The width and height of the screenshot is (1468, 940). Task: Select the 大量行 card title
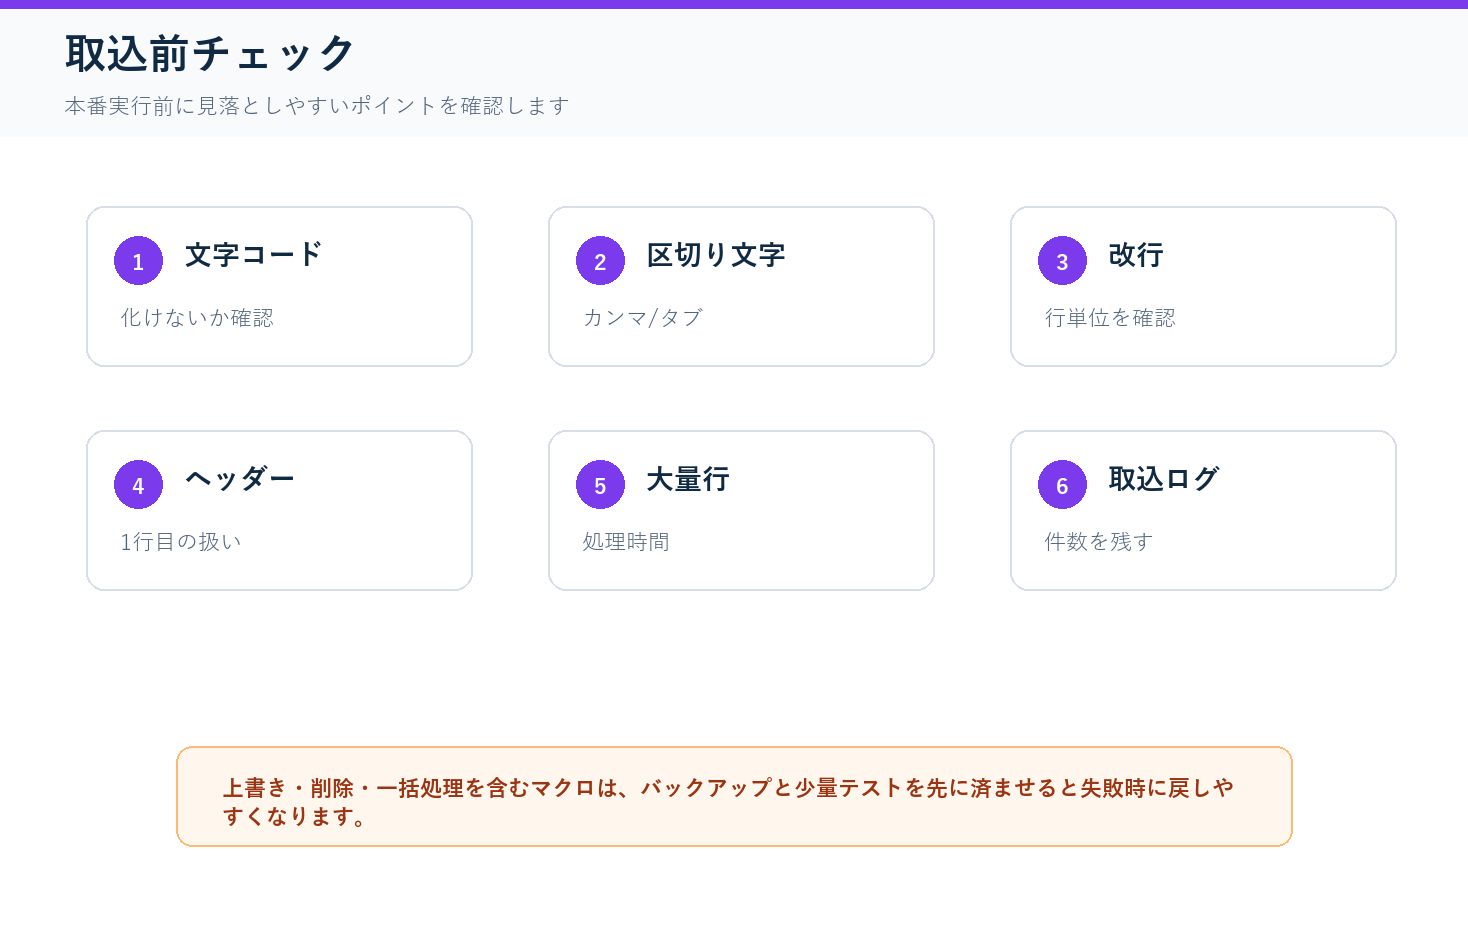pos(688,479)
